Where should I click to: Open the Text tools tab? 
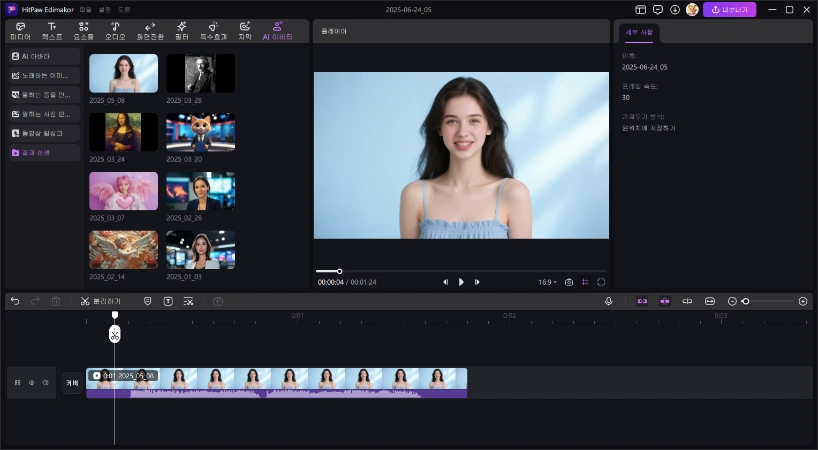tap(52, 31)
